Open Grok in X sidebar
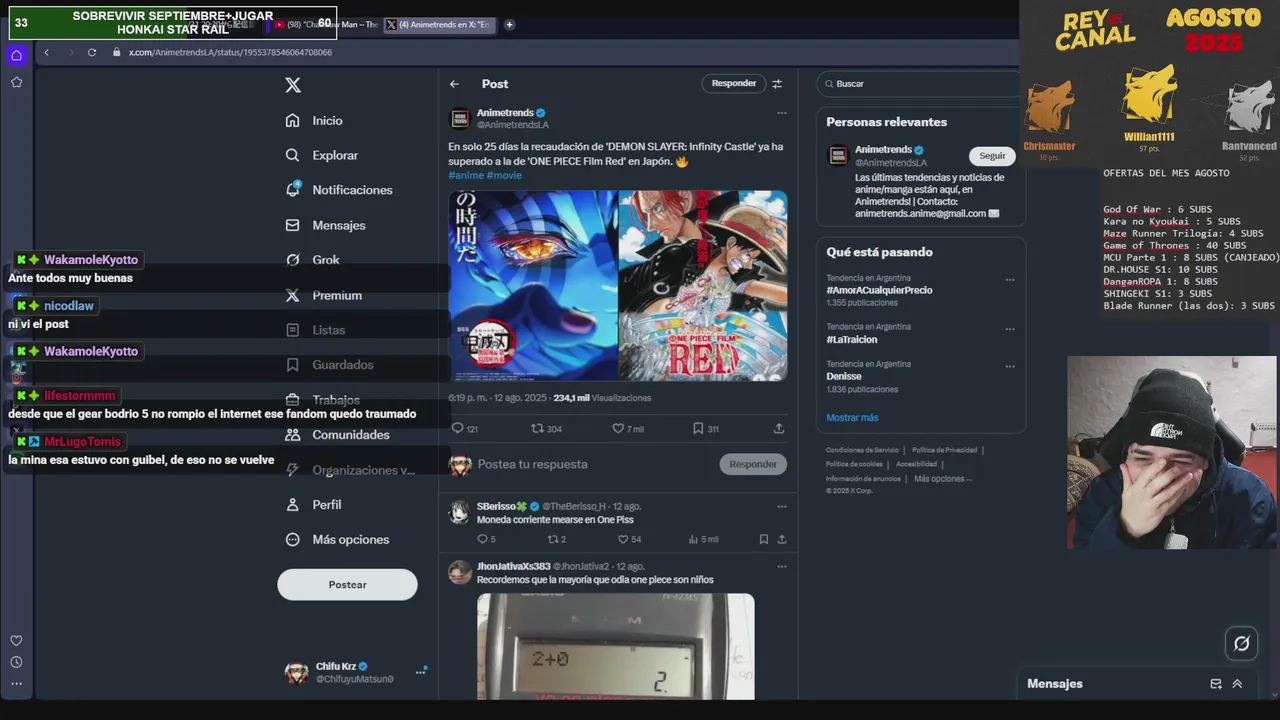The image size is (1280, 720). 312,260
